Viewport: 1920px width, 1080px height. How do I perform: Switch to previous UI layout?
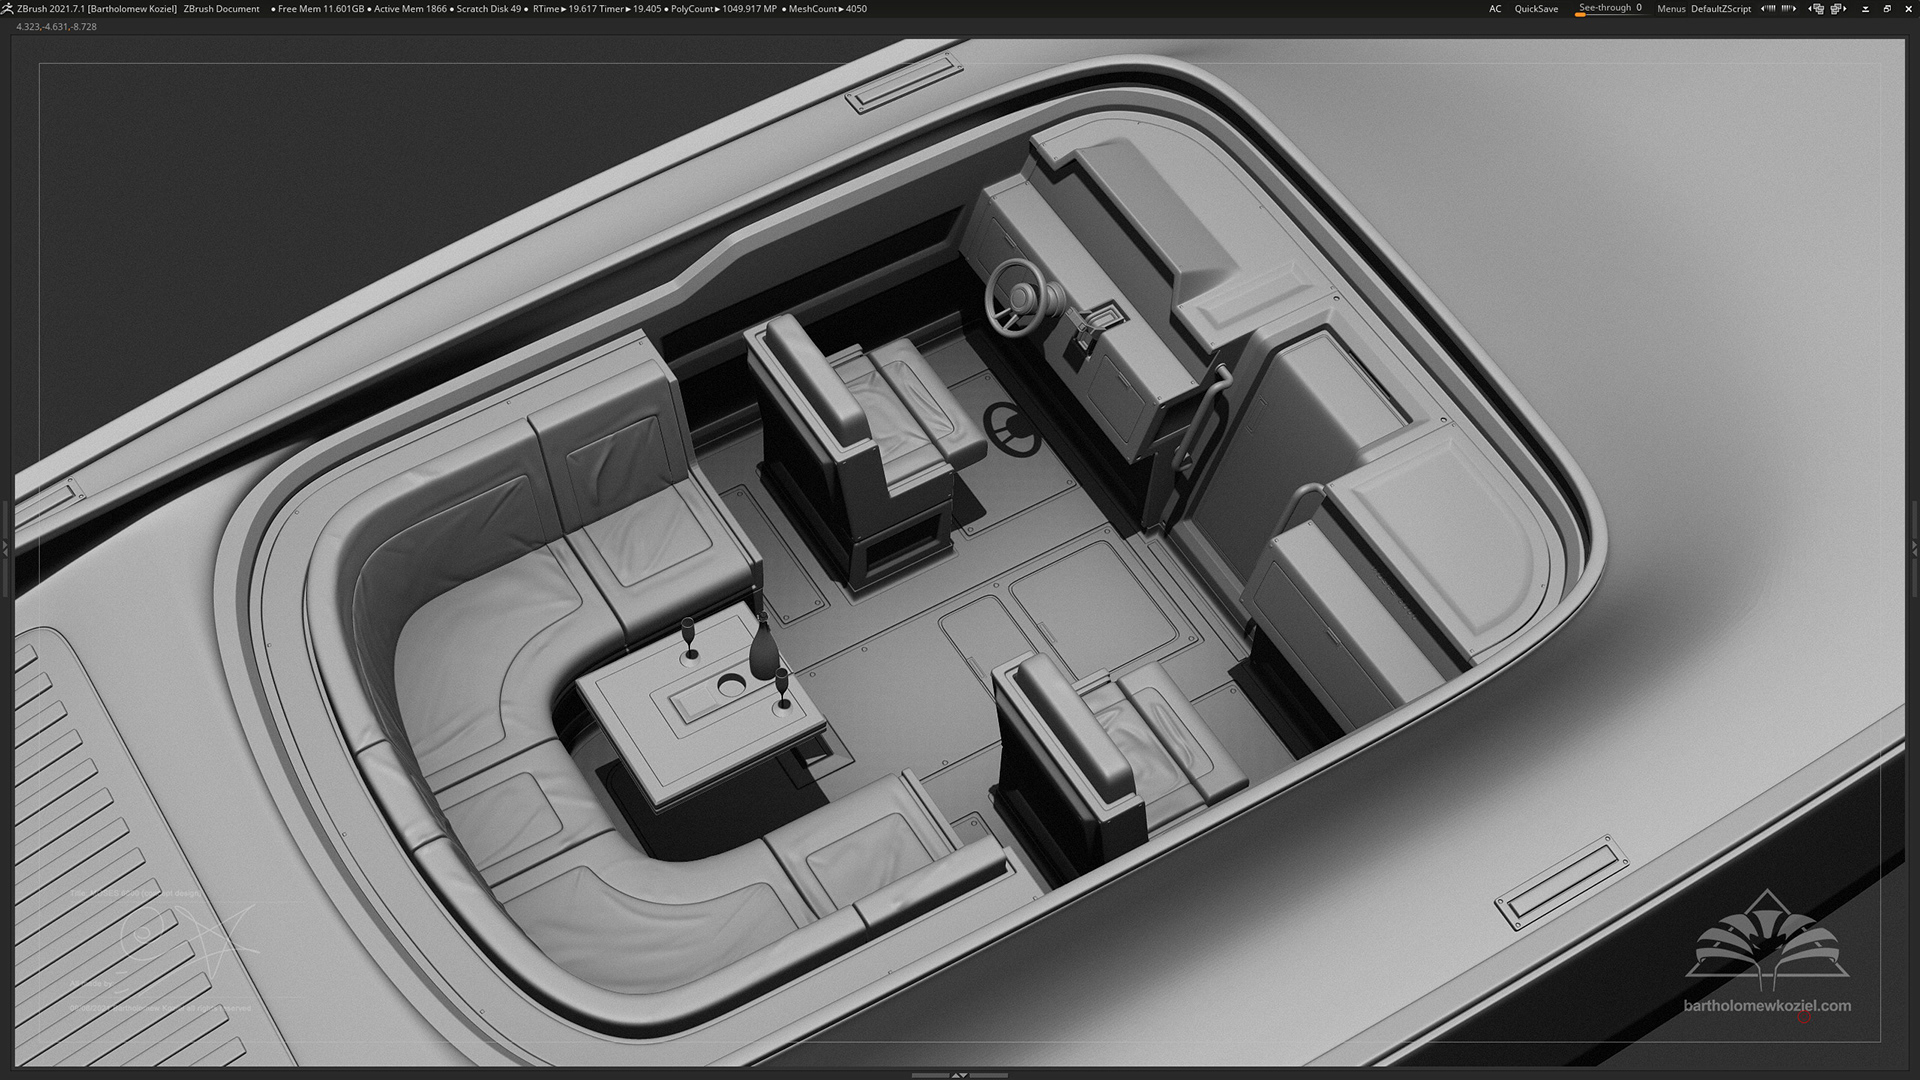1816,9
